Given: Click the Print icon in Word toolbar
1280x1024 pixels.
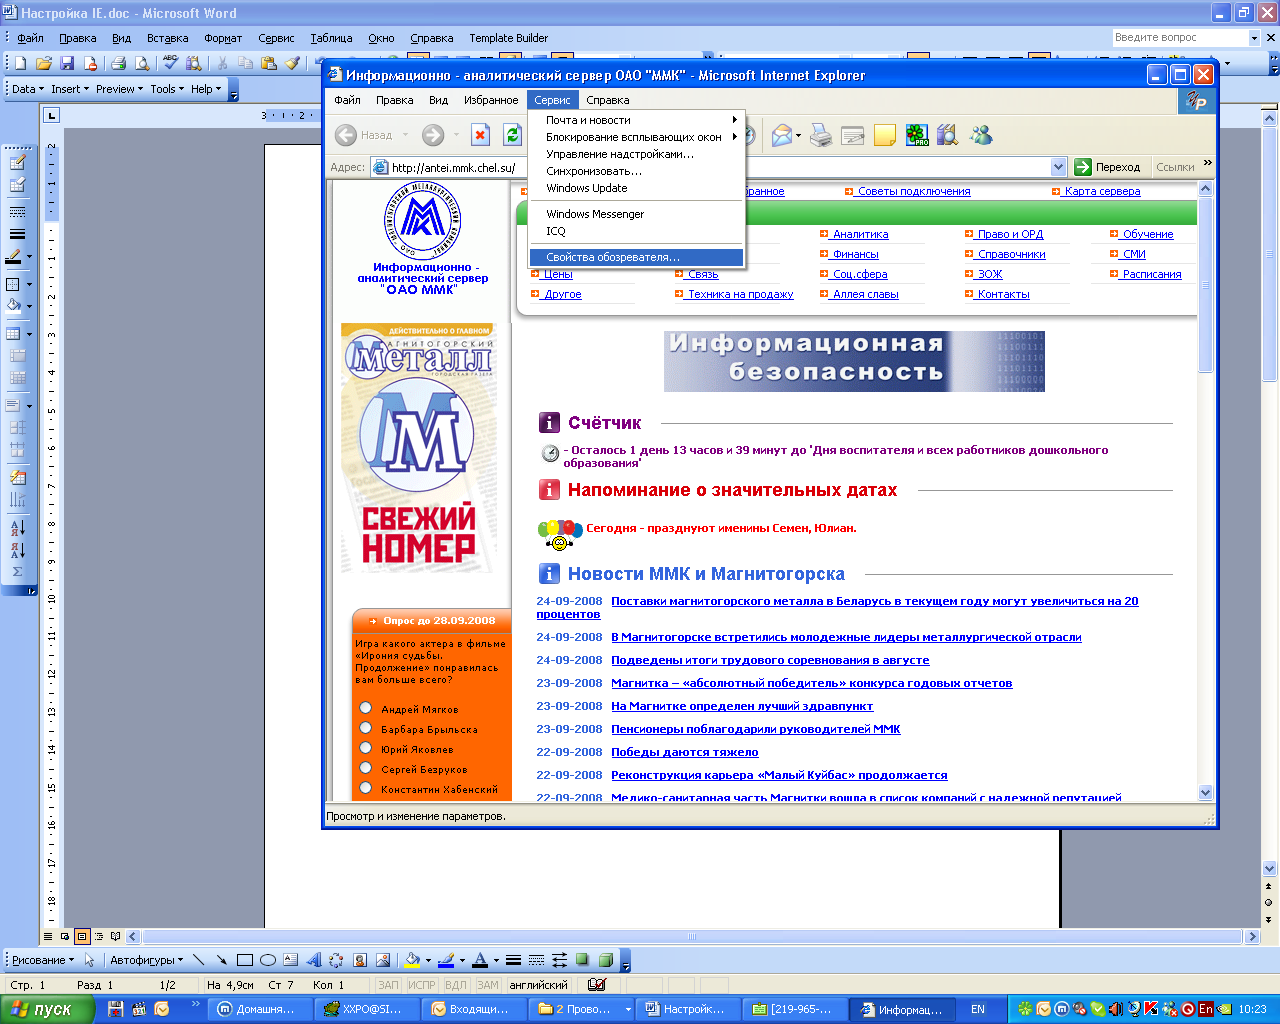Looking at the screenshot, I should click(x=118, y=63).
